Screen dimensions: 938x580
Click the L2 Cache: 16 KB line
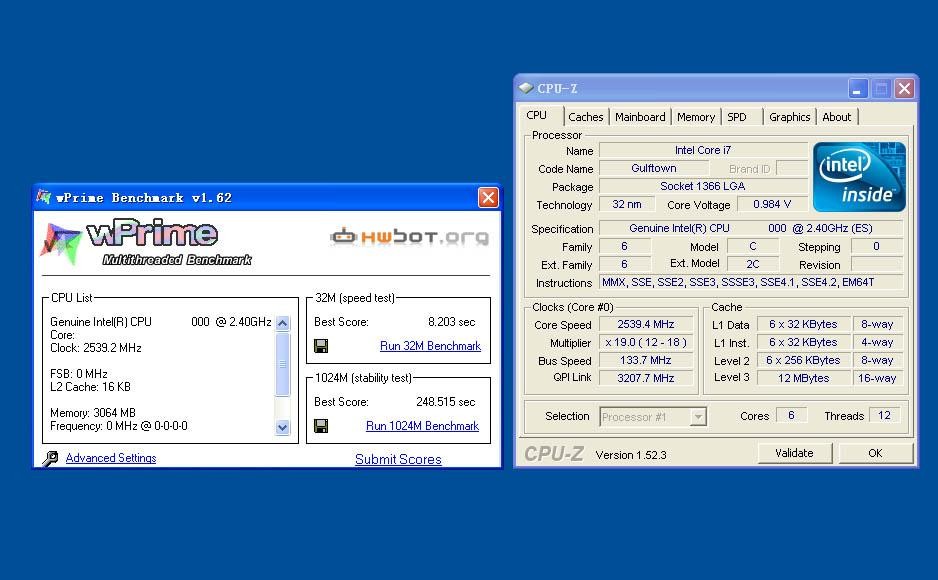click(x=90, y=387)
